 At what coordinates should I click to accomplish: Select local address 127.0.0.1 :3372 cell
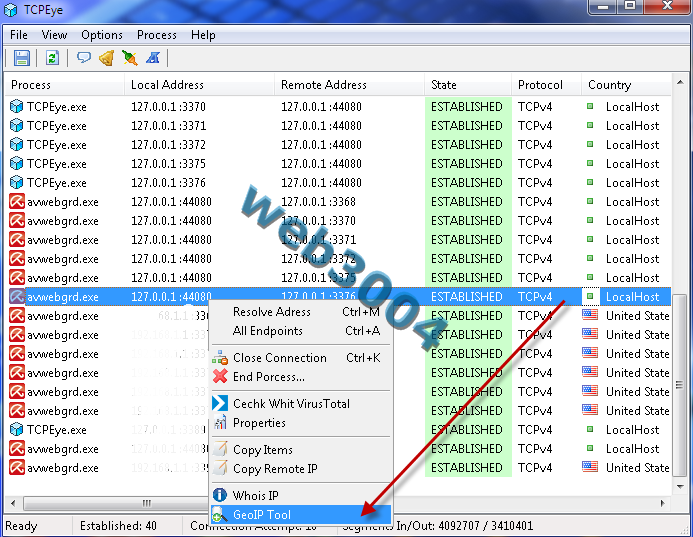click(x=168, y=145)
